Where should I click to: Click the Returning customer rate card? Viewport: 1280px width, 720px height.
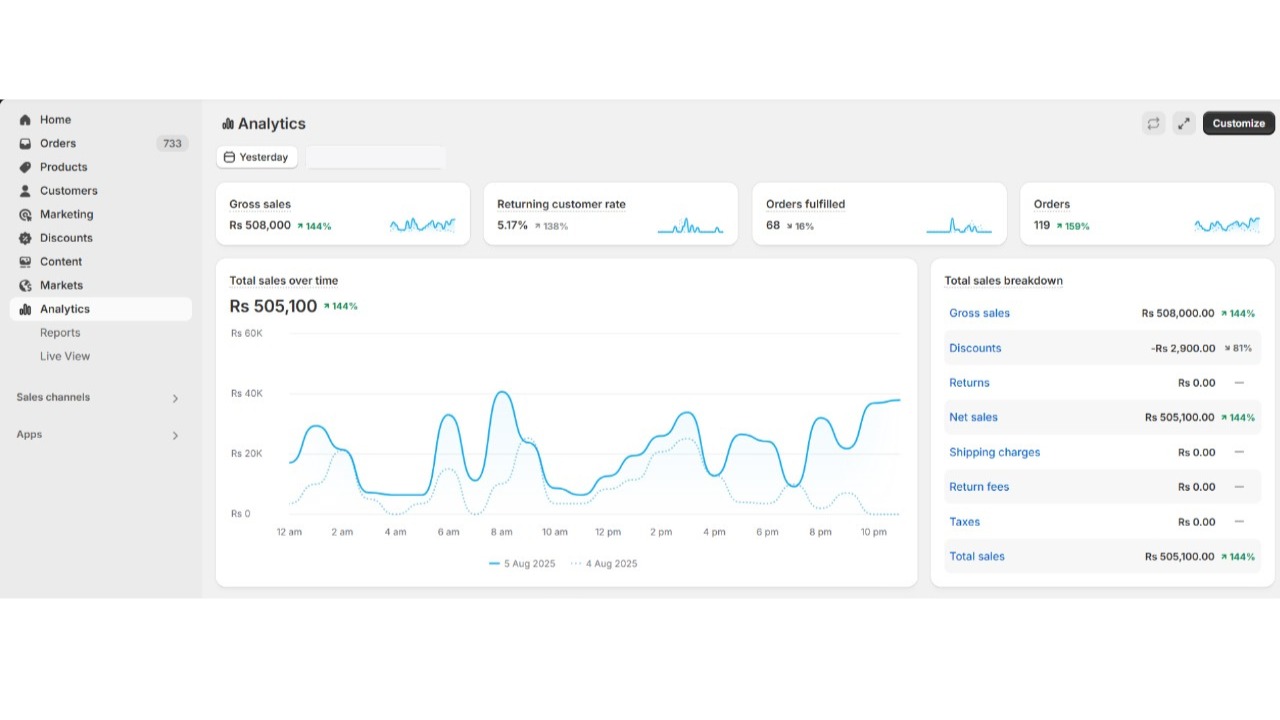pos(610,214)
